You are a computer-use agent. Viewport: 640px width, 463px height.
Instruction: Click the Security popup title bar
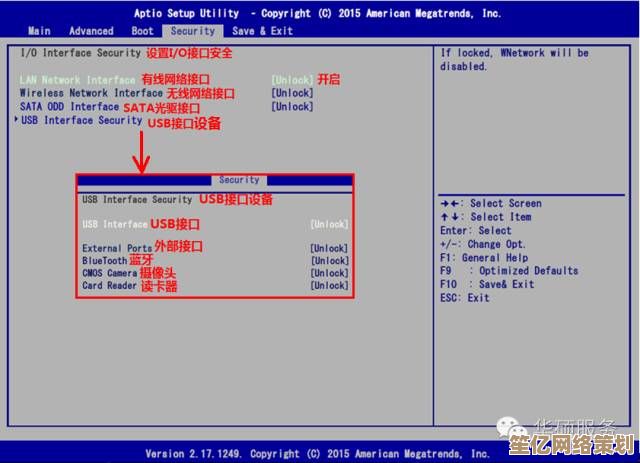(239, 180)
